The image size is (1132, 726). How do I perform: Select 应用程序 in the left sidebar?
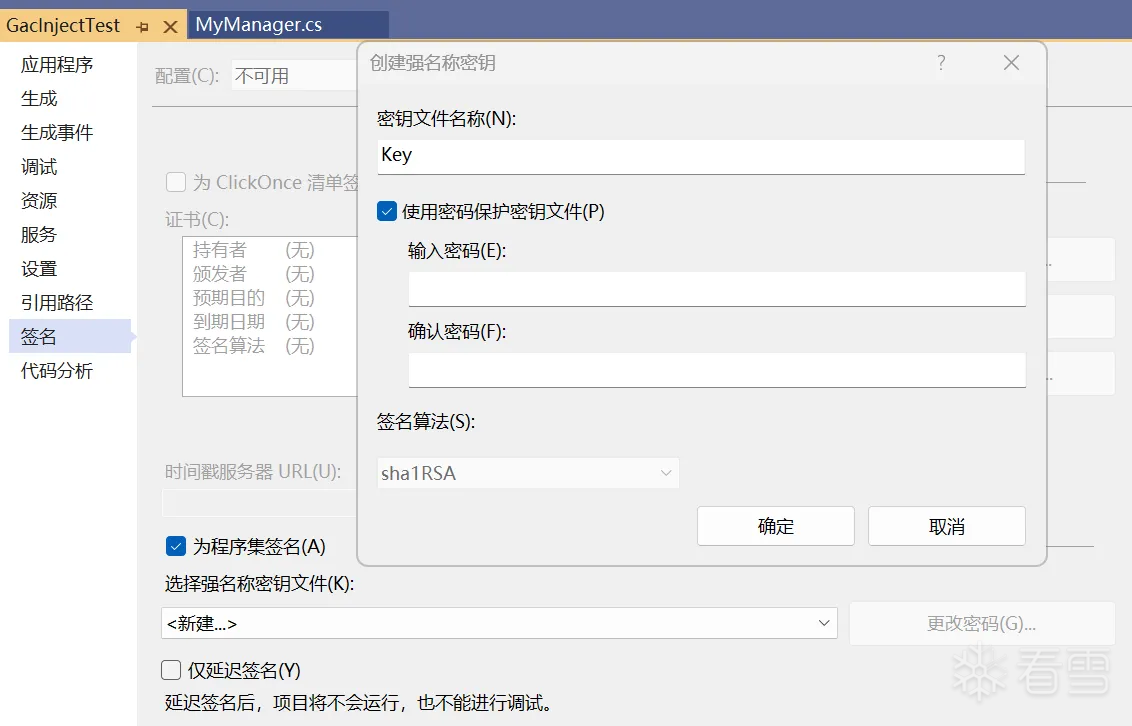pyautogui.click(x=54, y=64)
